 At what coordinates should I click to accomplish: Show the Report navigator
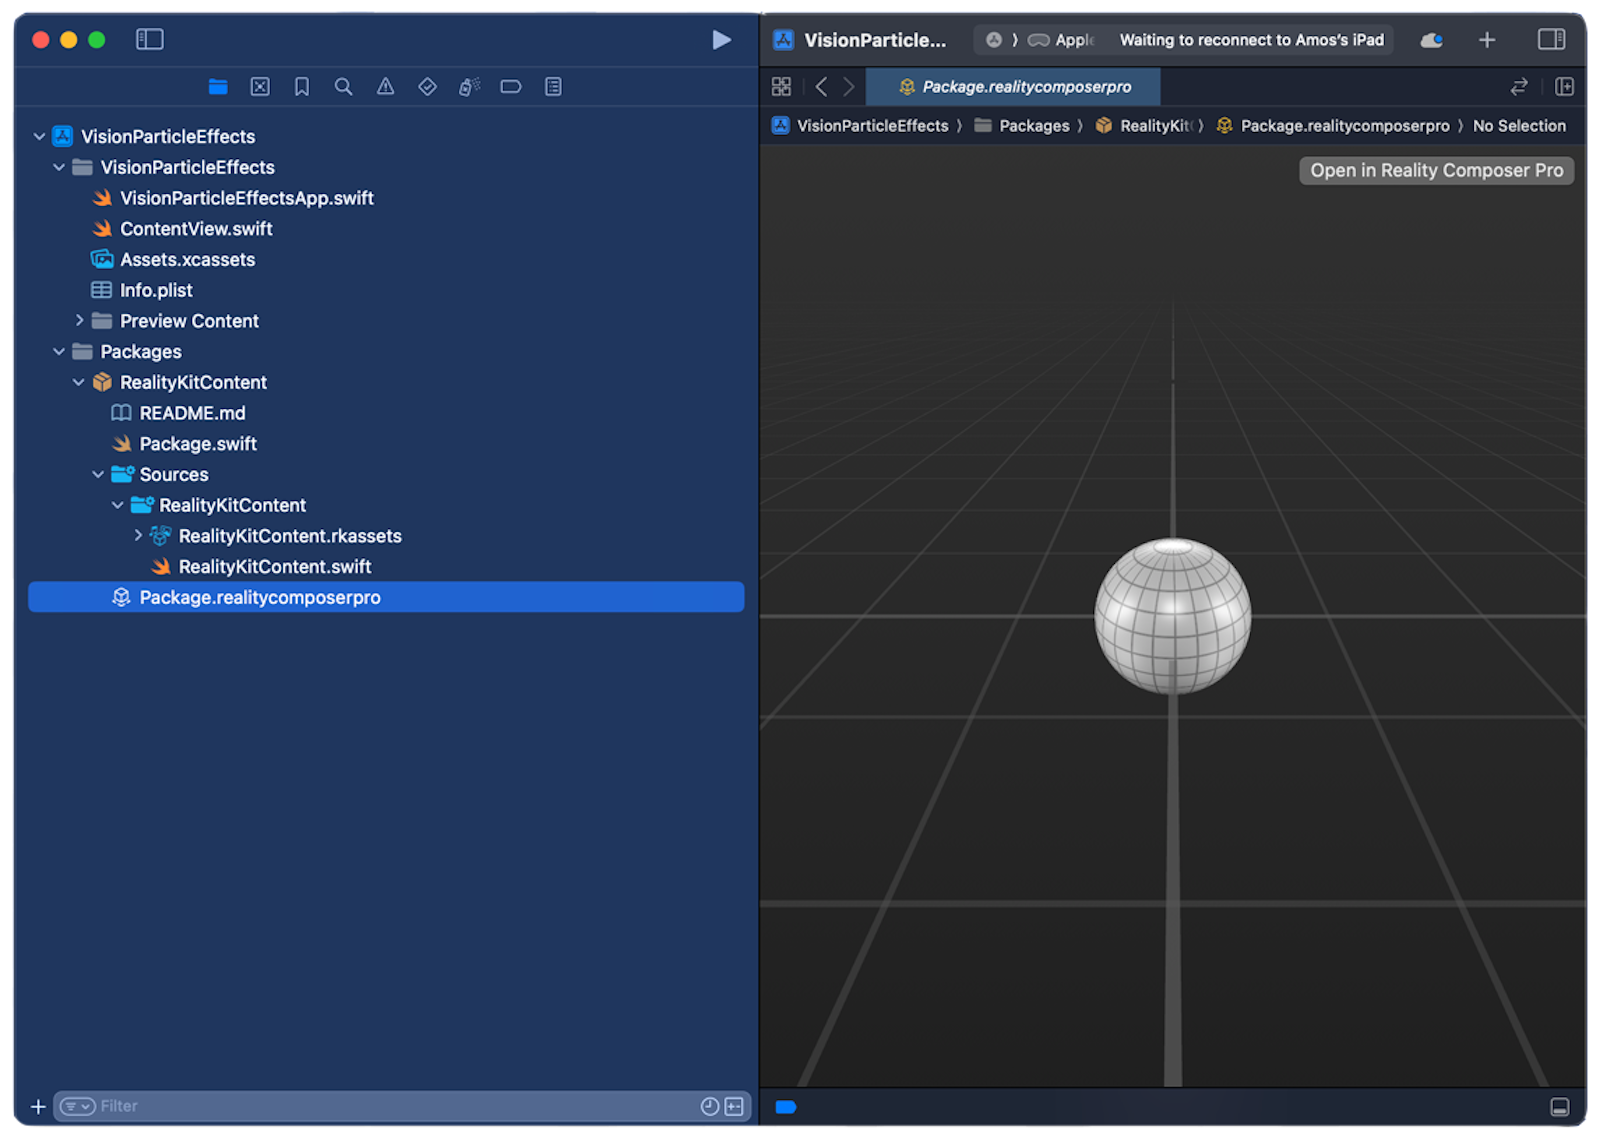pos(552,87)
